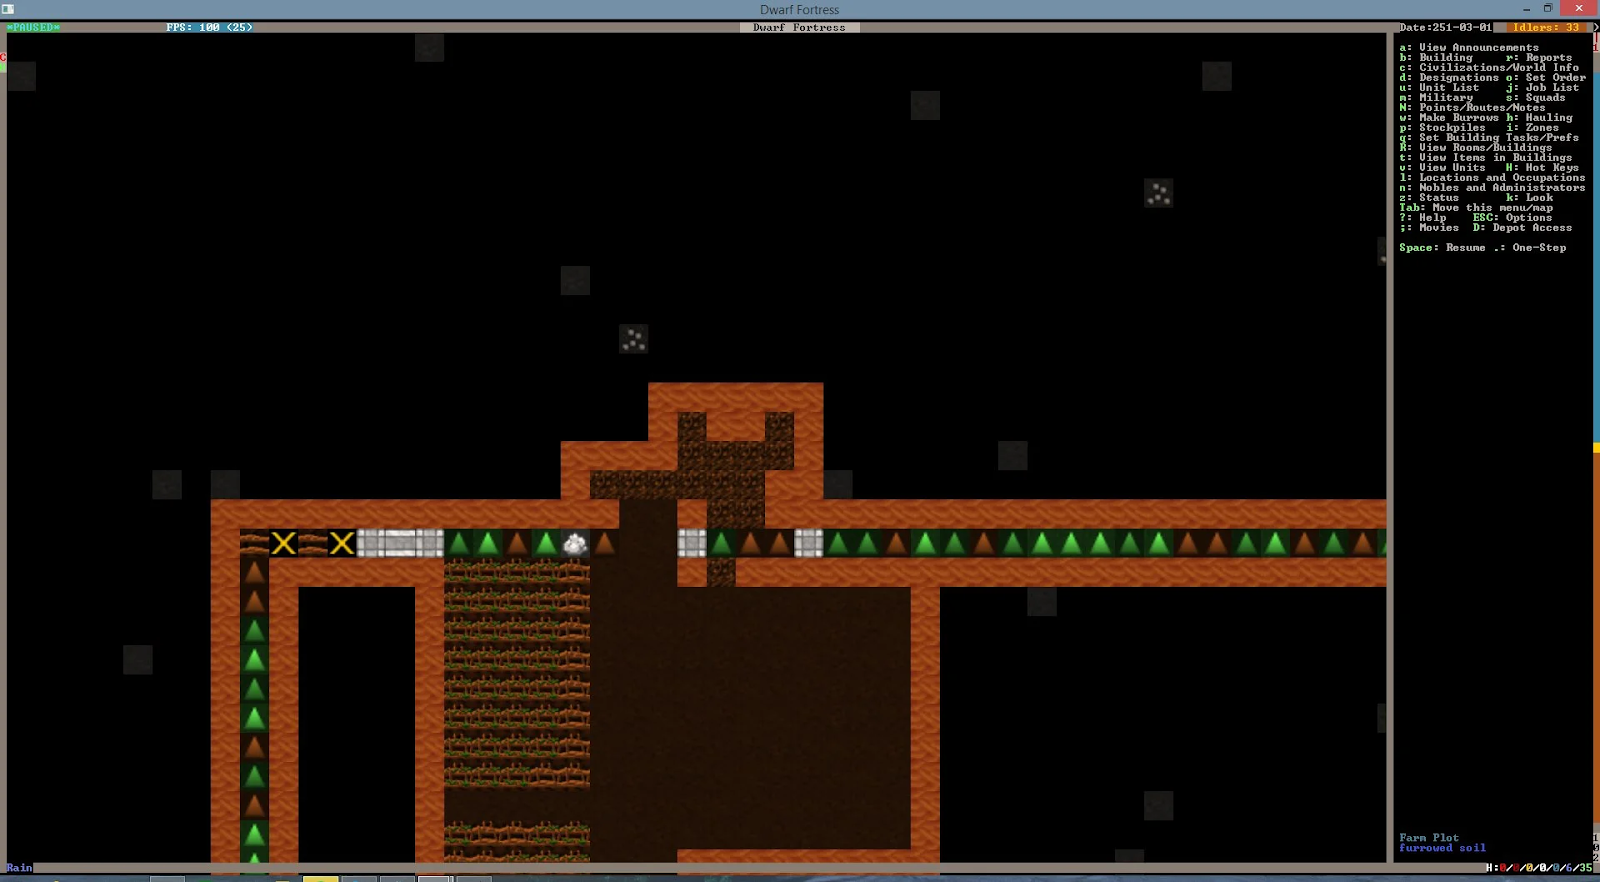The height and width of the screenshot is (882, 1600).
Task: Click the Idlers: 33 indicator
Action: 1546,28
